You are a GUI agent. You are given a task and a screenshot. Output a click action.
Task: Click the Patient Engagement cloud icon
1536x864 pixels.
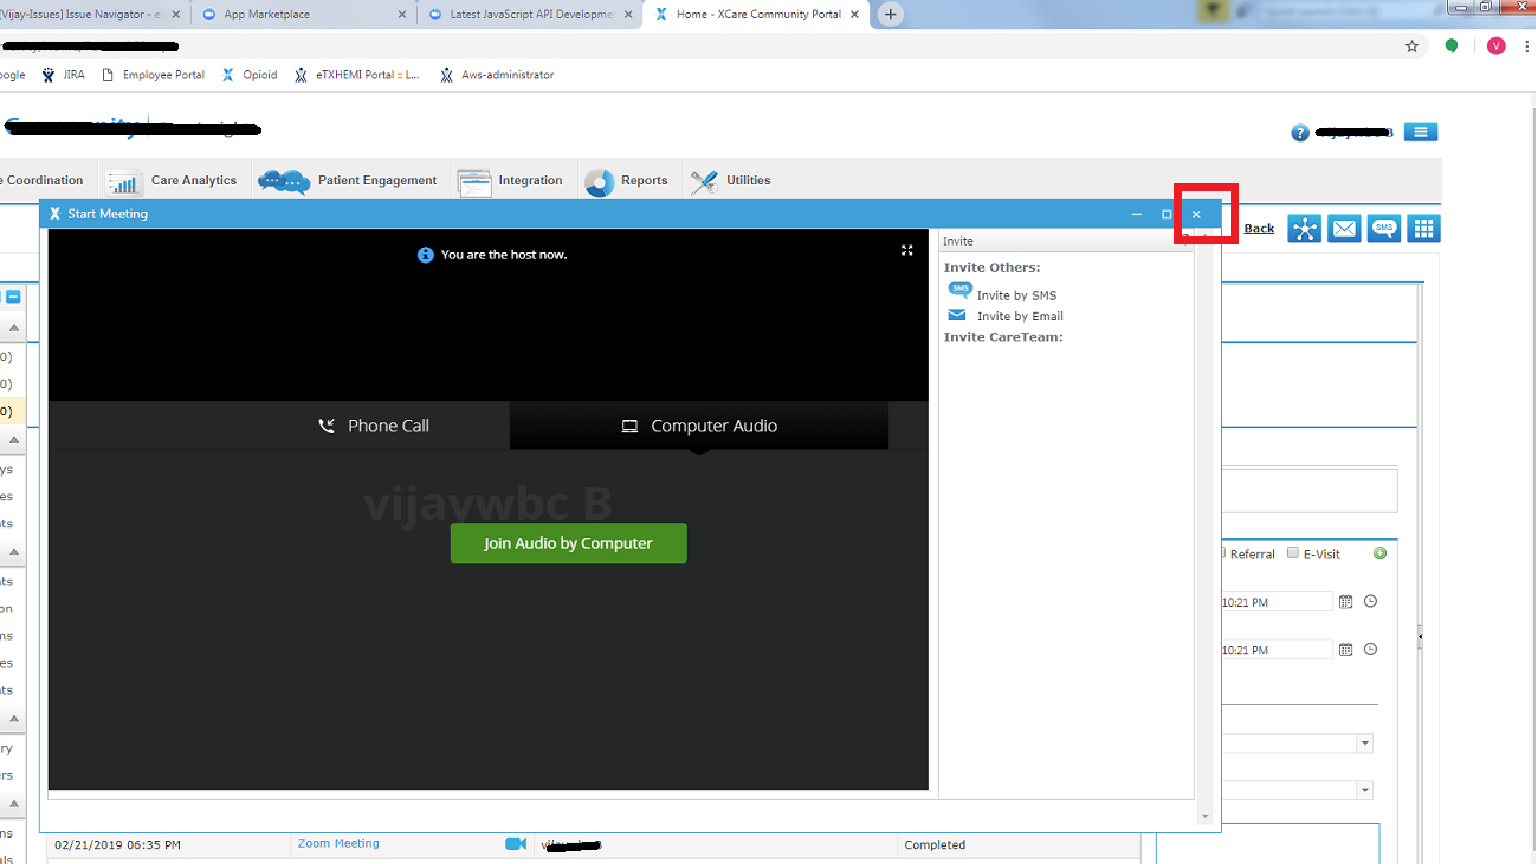point(284,182)
